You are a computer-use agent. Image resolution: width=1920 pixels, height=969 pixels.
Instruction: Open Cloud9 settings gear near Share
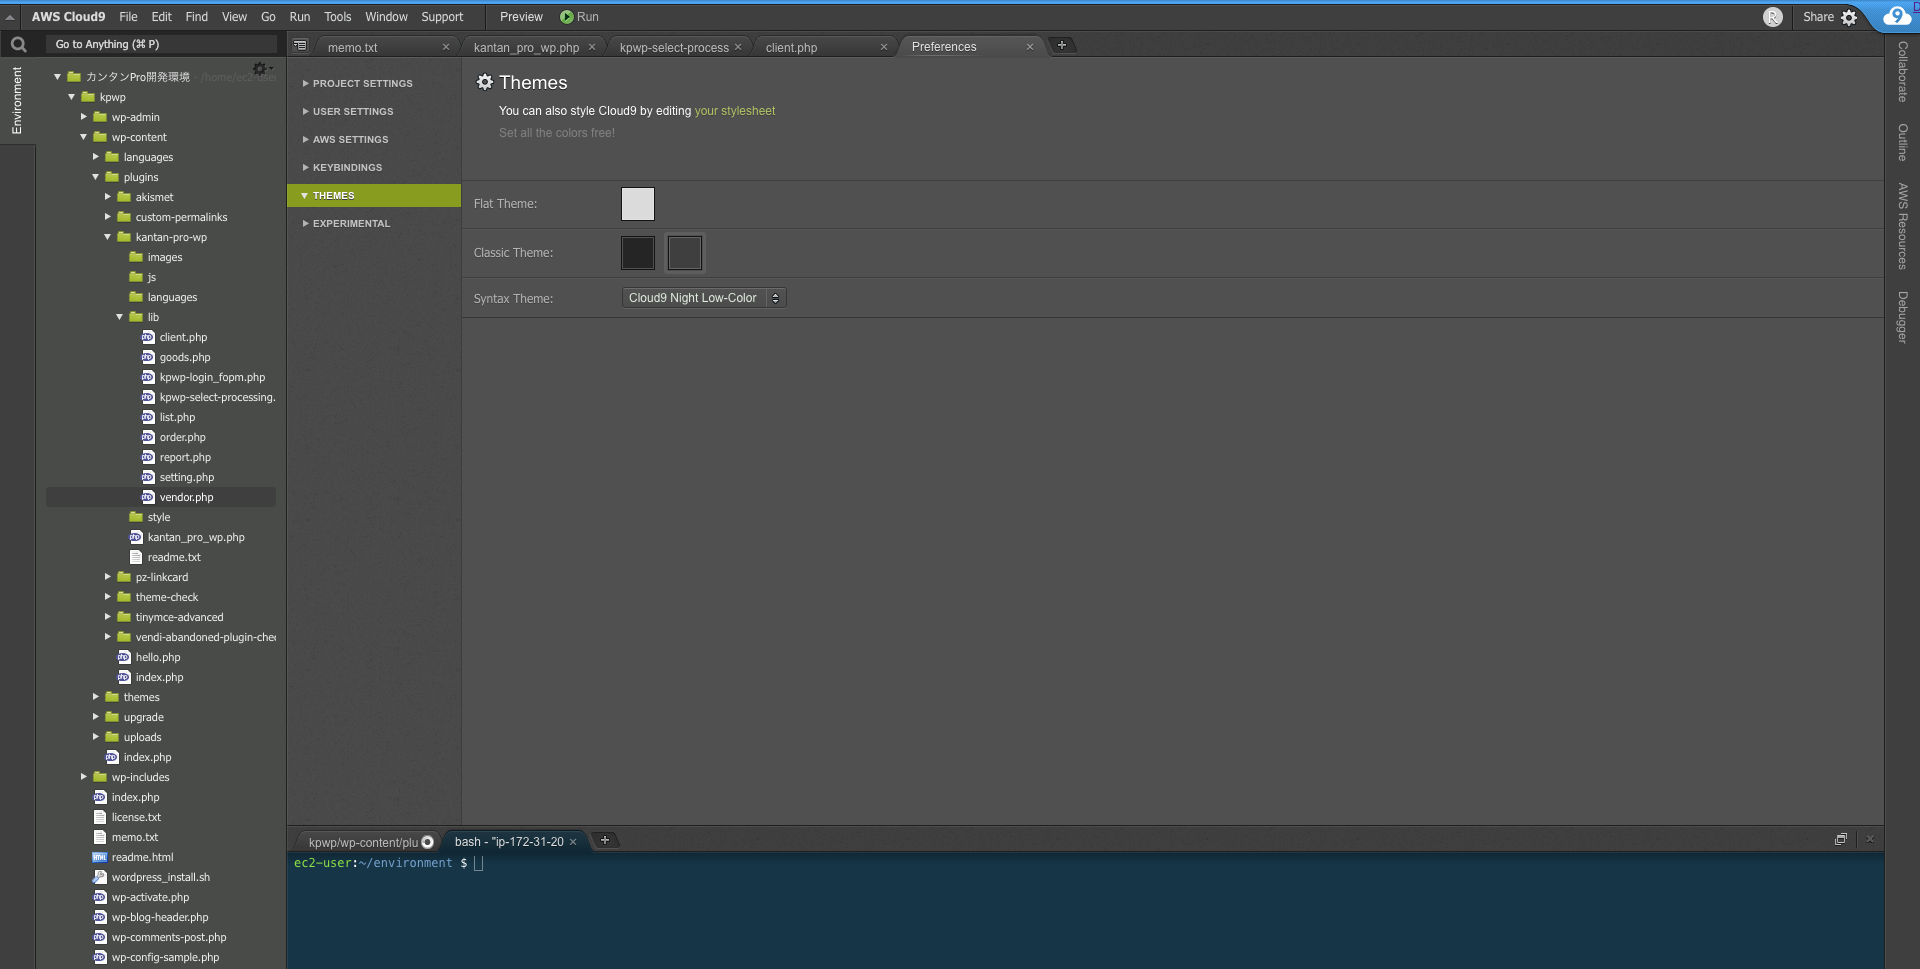(1849, 17)
